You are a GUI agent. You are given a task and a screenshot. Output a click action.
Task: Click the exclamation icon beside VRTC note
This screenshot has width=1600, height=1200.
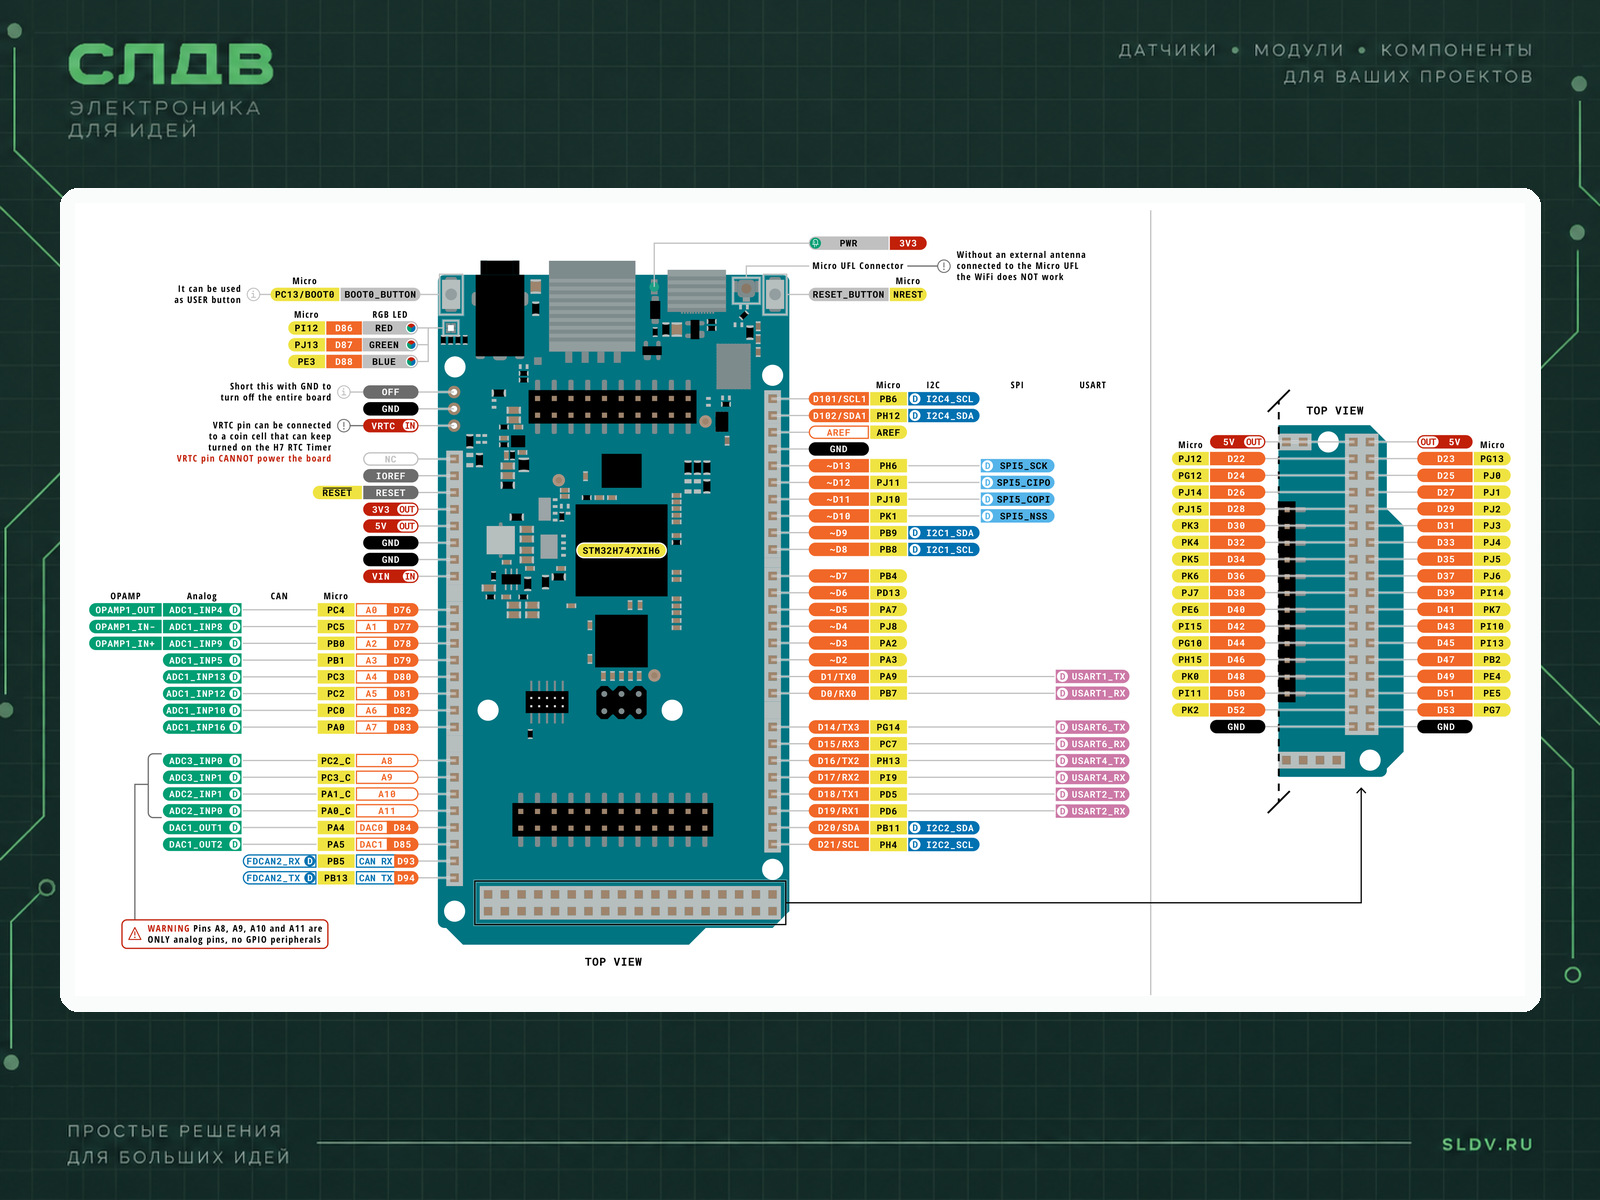pyautogui.click(x=344, y=426)
